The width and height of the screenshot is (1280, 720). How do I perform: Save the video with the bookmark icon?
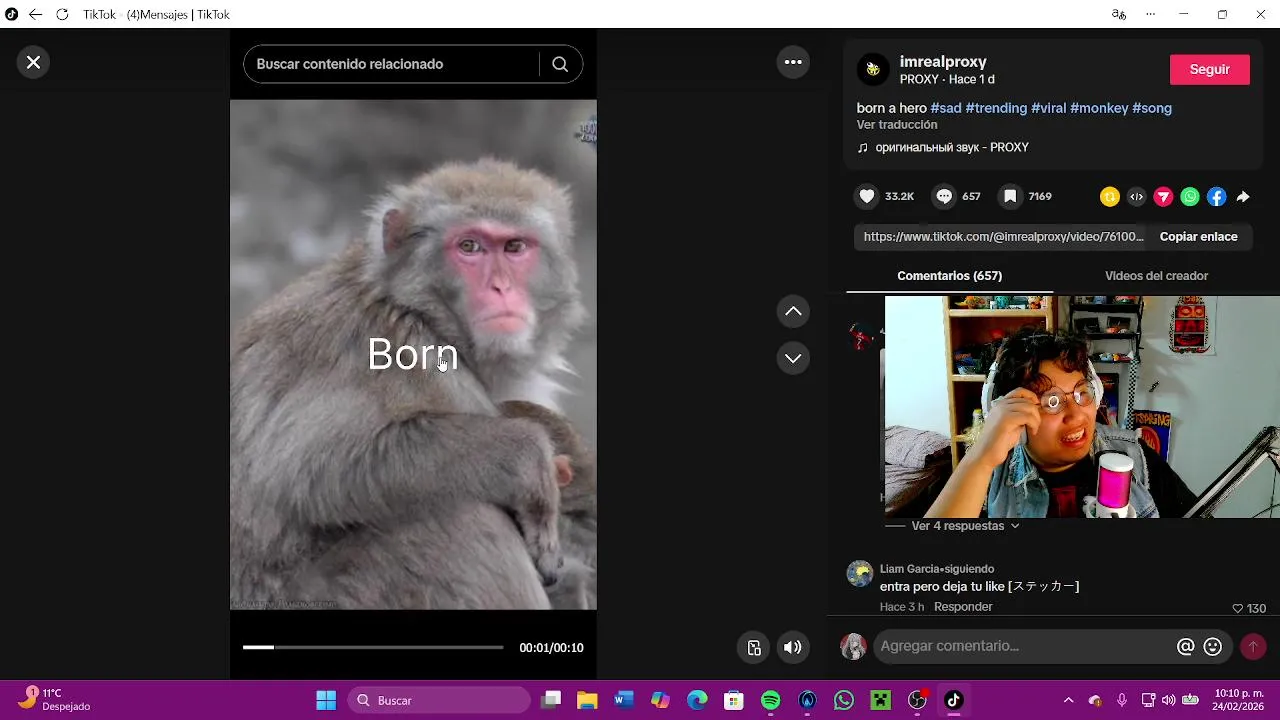1010,196
